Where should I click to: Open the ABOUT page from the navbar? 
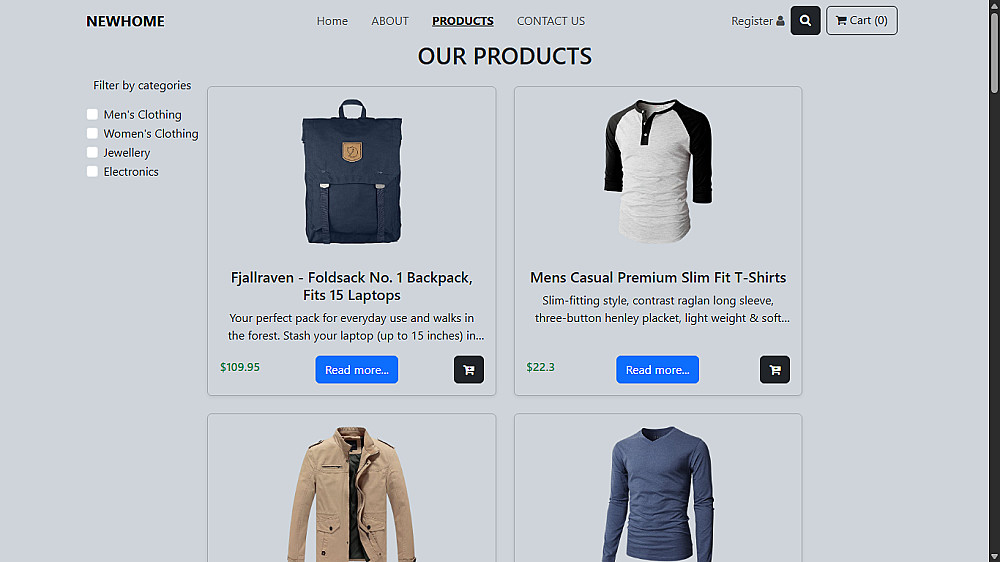[x=390, y=21]
